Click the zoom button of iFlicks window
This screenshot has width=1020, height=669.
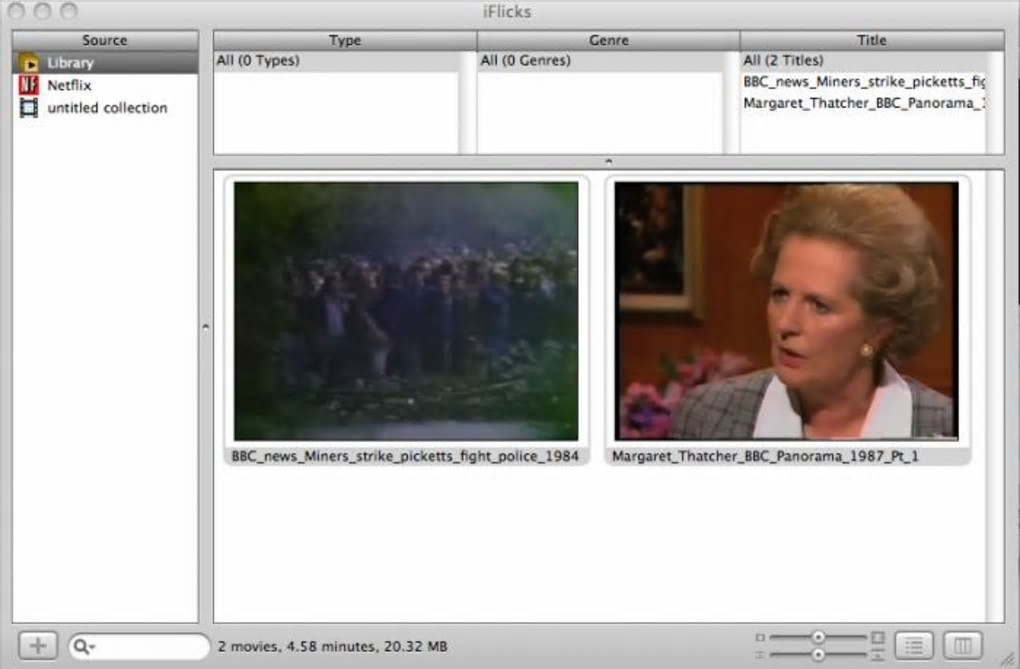[68, 11]
